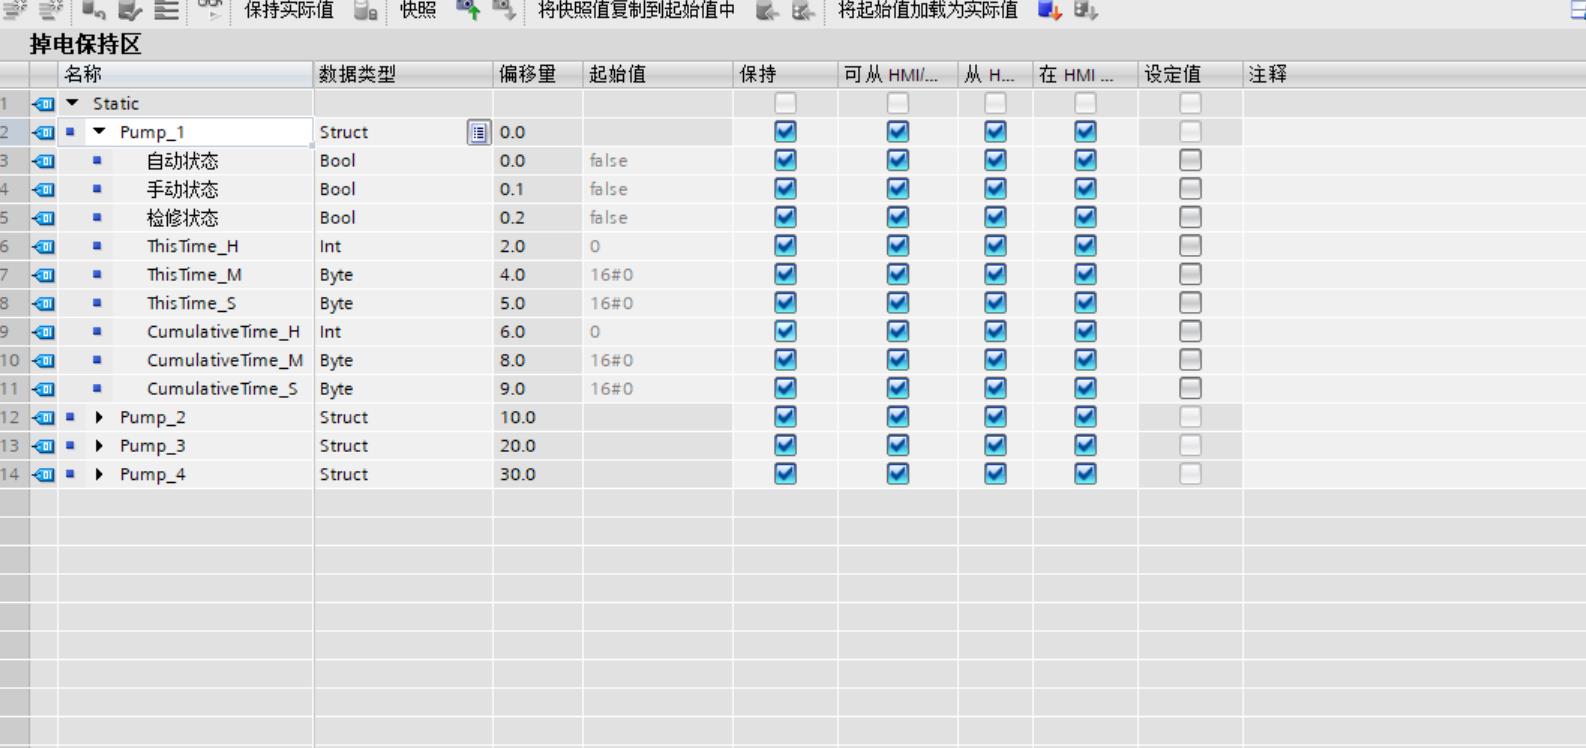This screenshot has width=1586, height=748.
Task: Collapse the Static section
Action: tap(72, 103)
